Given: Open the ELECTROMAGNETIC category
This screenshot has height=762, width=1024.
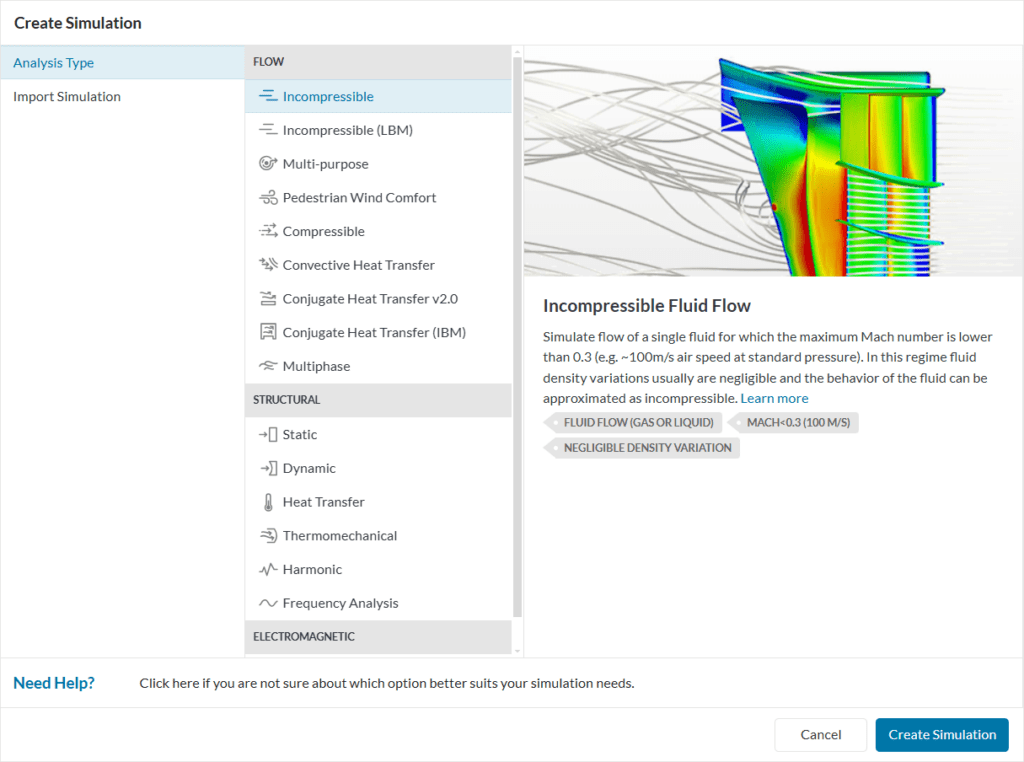Looking at the screenshot, I should [x=378, y=637].
